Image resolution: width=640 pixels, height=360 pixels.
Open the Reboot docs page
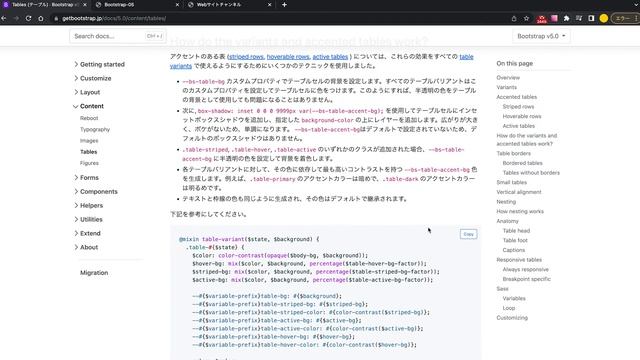89,118
